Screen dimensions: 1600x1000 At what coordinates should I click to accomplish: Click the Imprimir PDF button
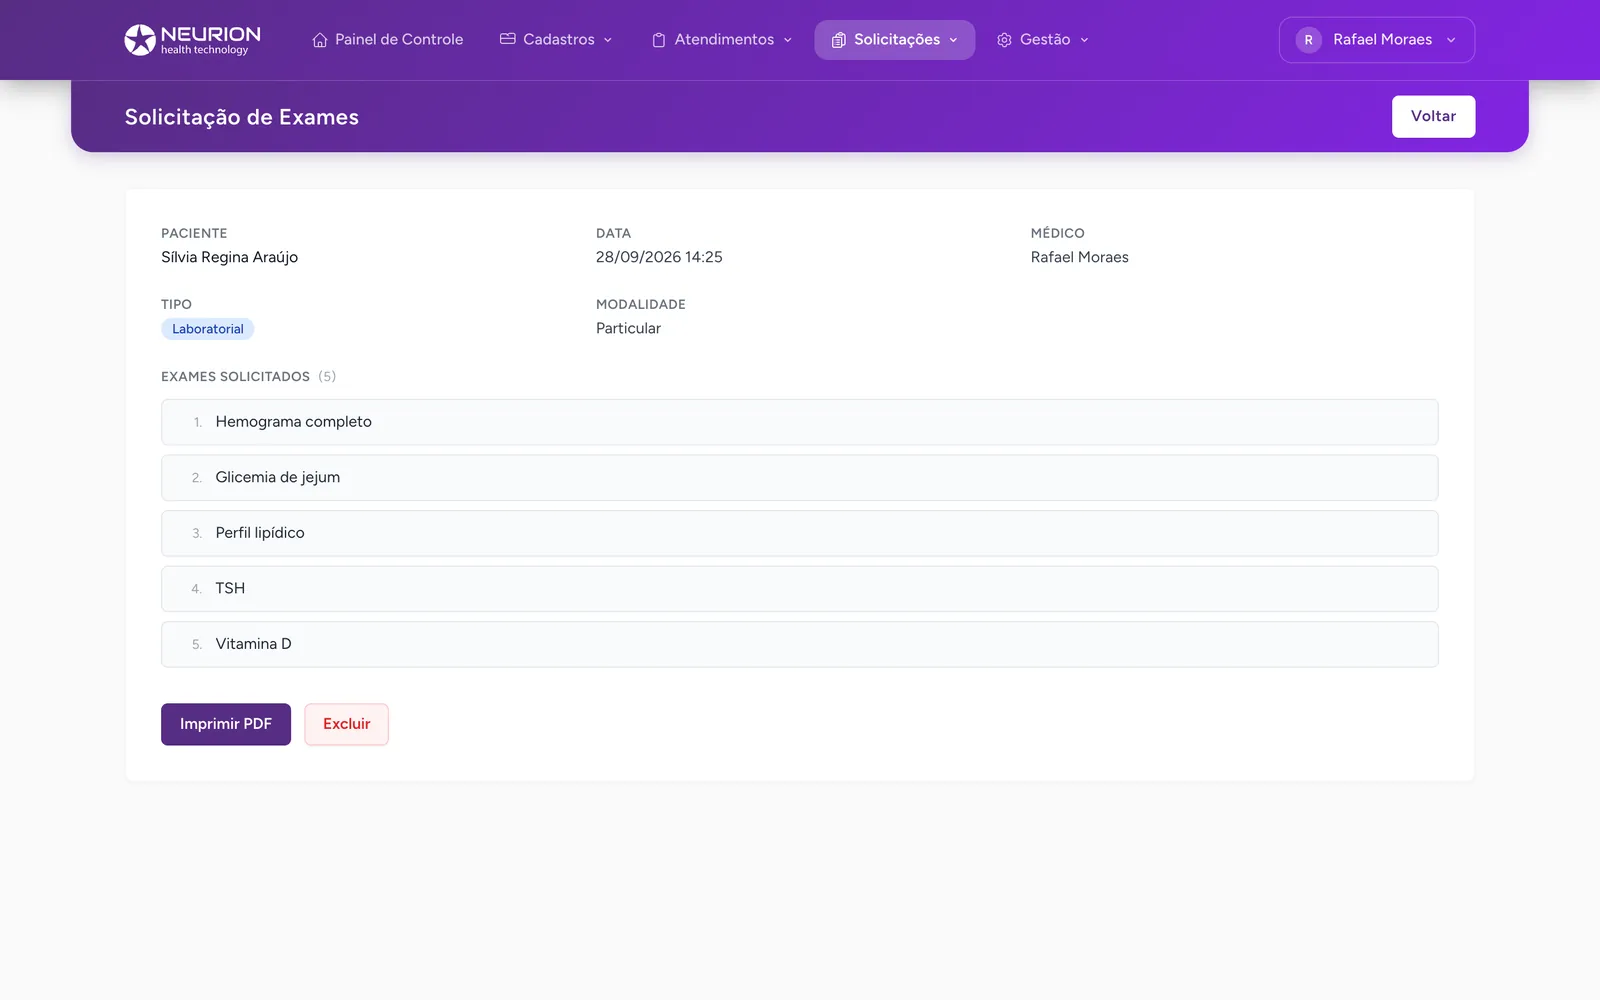point(226,724)
